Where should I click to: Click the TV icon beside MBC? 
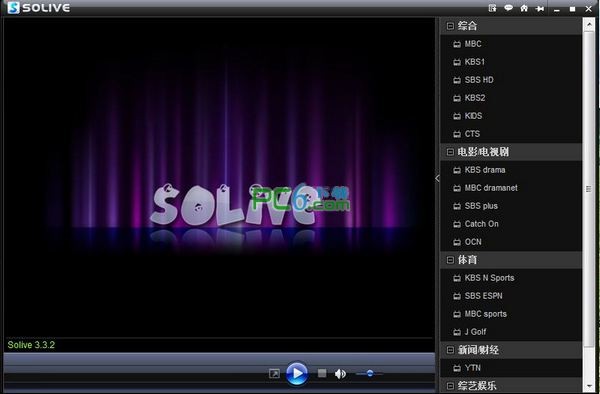pos(457,44)
